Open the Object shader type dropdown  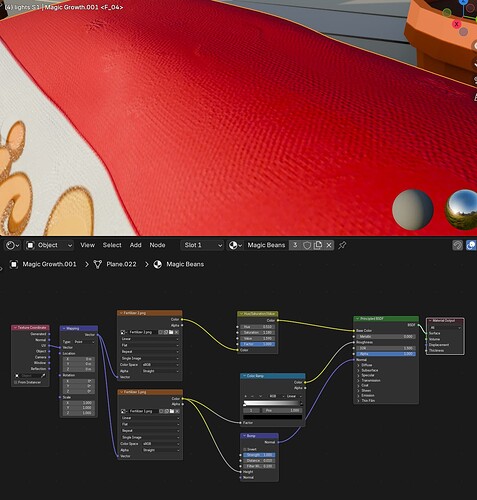[x=49, y=245]
